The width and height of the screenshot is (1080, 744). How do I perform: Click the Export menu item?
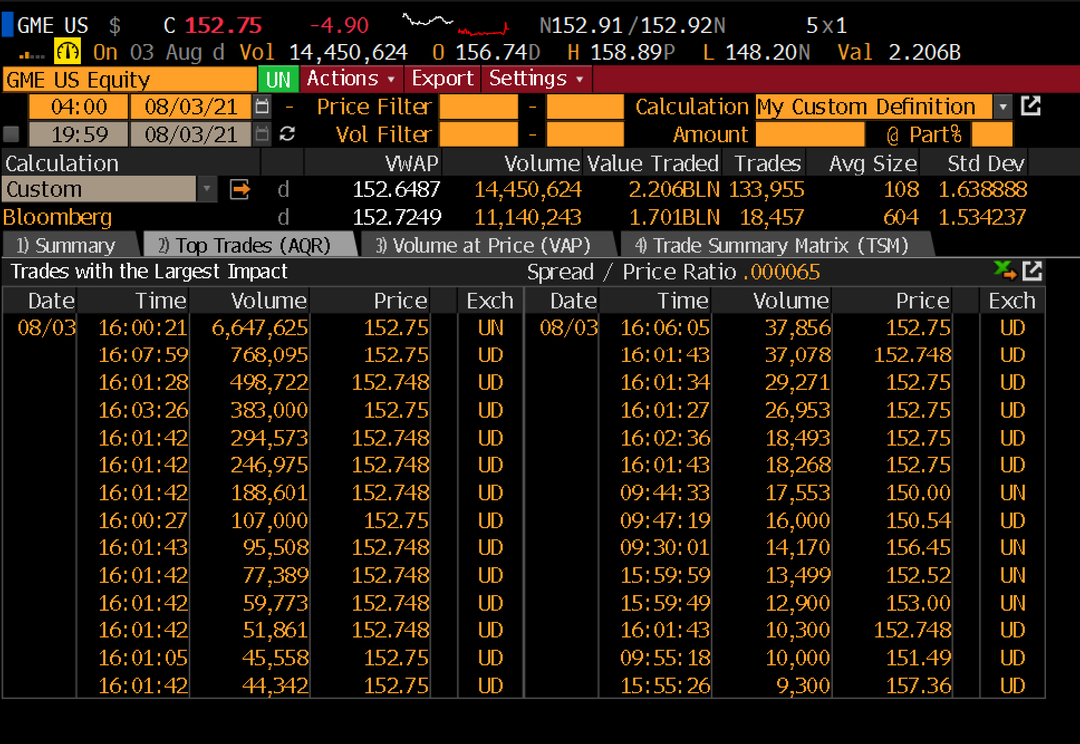point(442,79)
